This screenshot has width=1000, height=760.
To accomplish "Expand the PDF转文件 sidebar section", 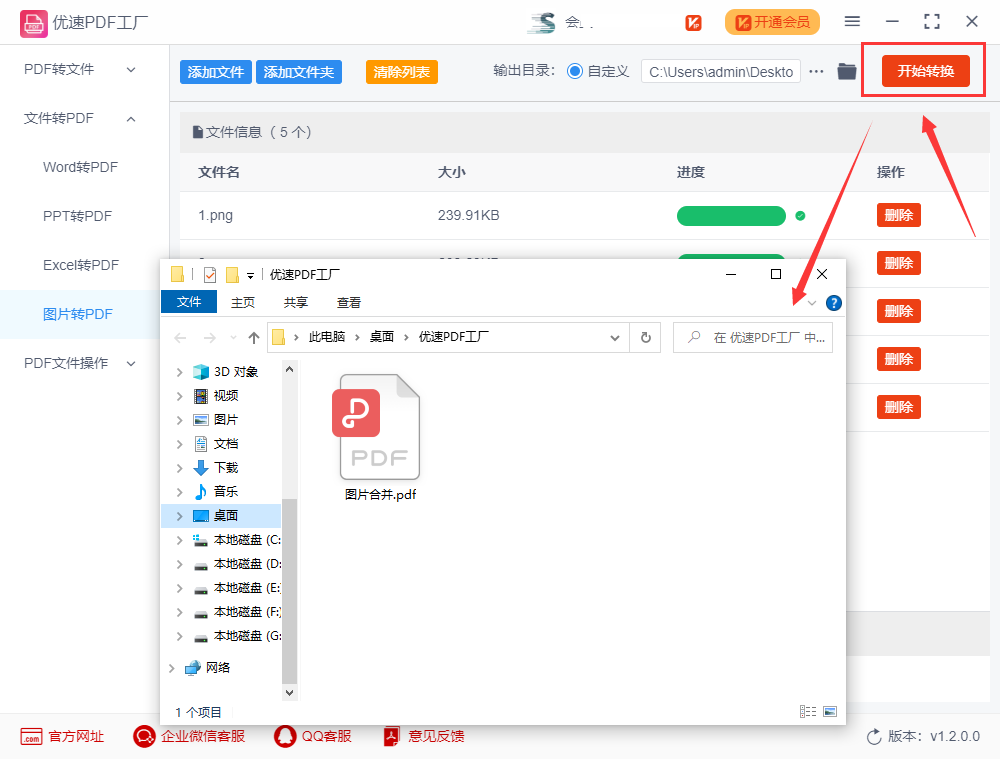I will 80,69.
